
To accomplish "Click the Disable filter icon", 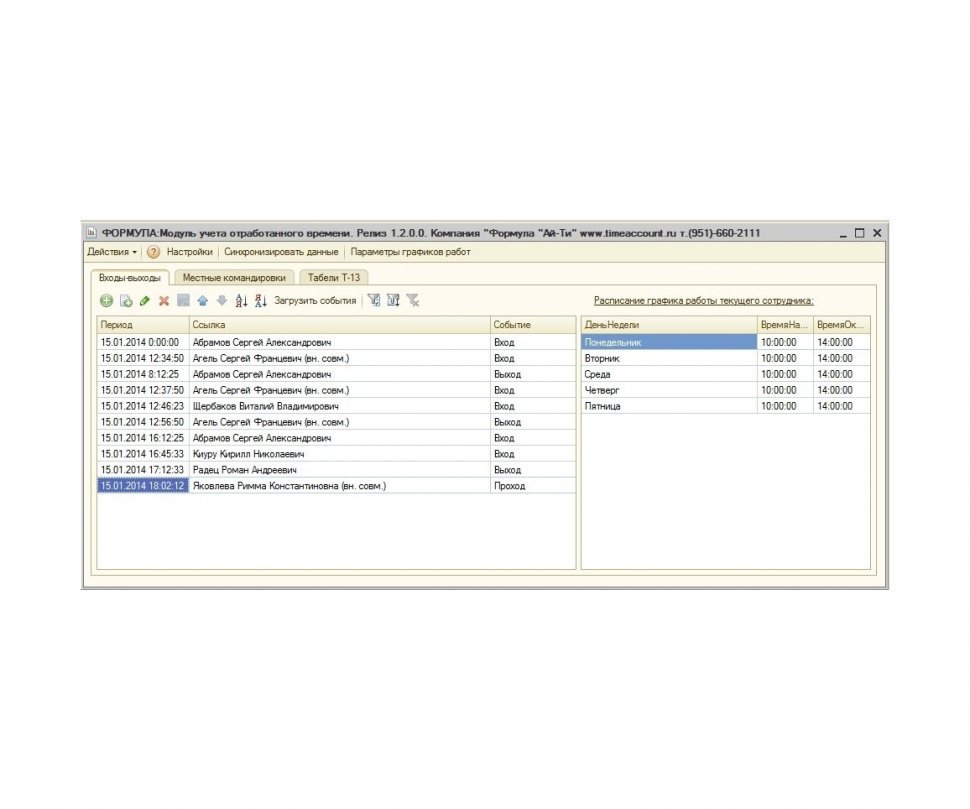I will point(412,301).
